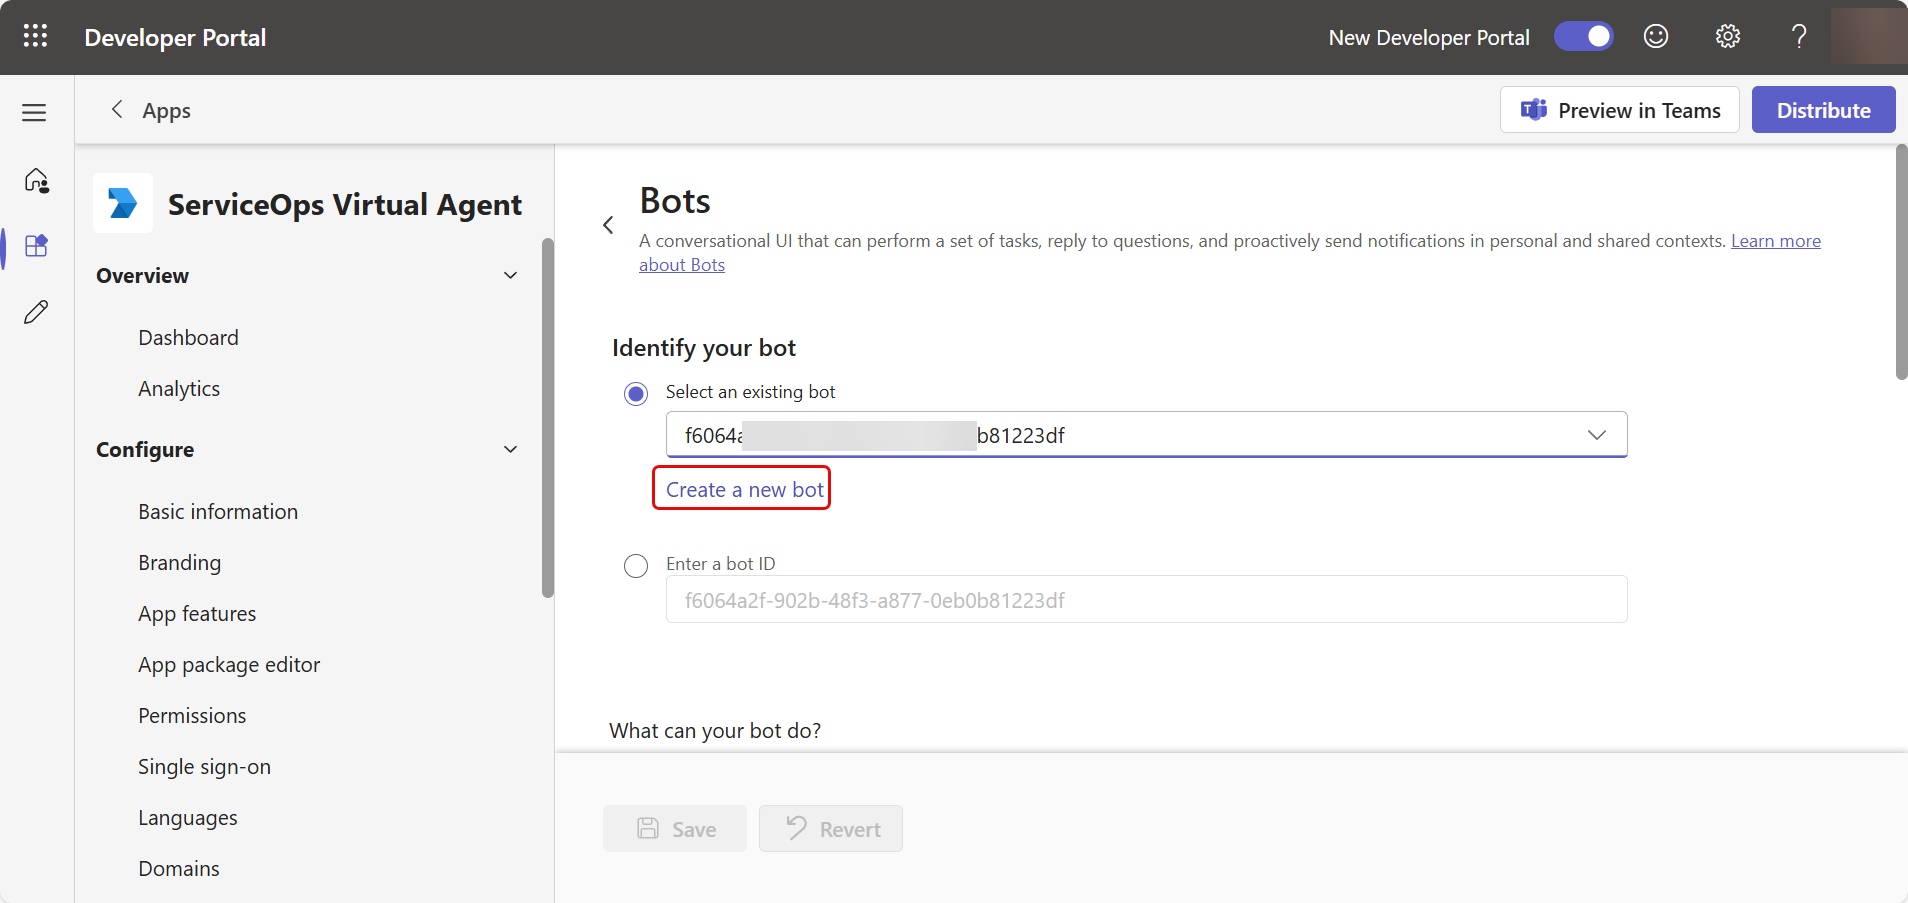
Task: Go to Home in left rail
Action: pyautogui.click(x=36, y=180)
